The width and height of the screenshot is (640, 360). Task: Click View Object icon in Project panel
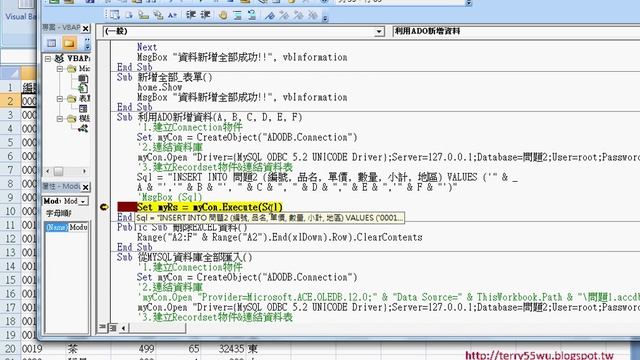[51, 43]
